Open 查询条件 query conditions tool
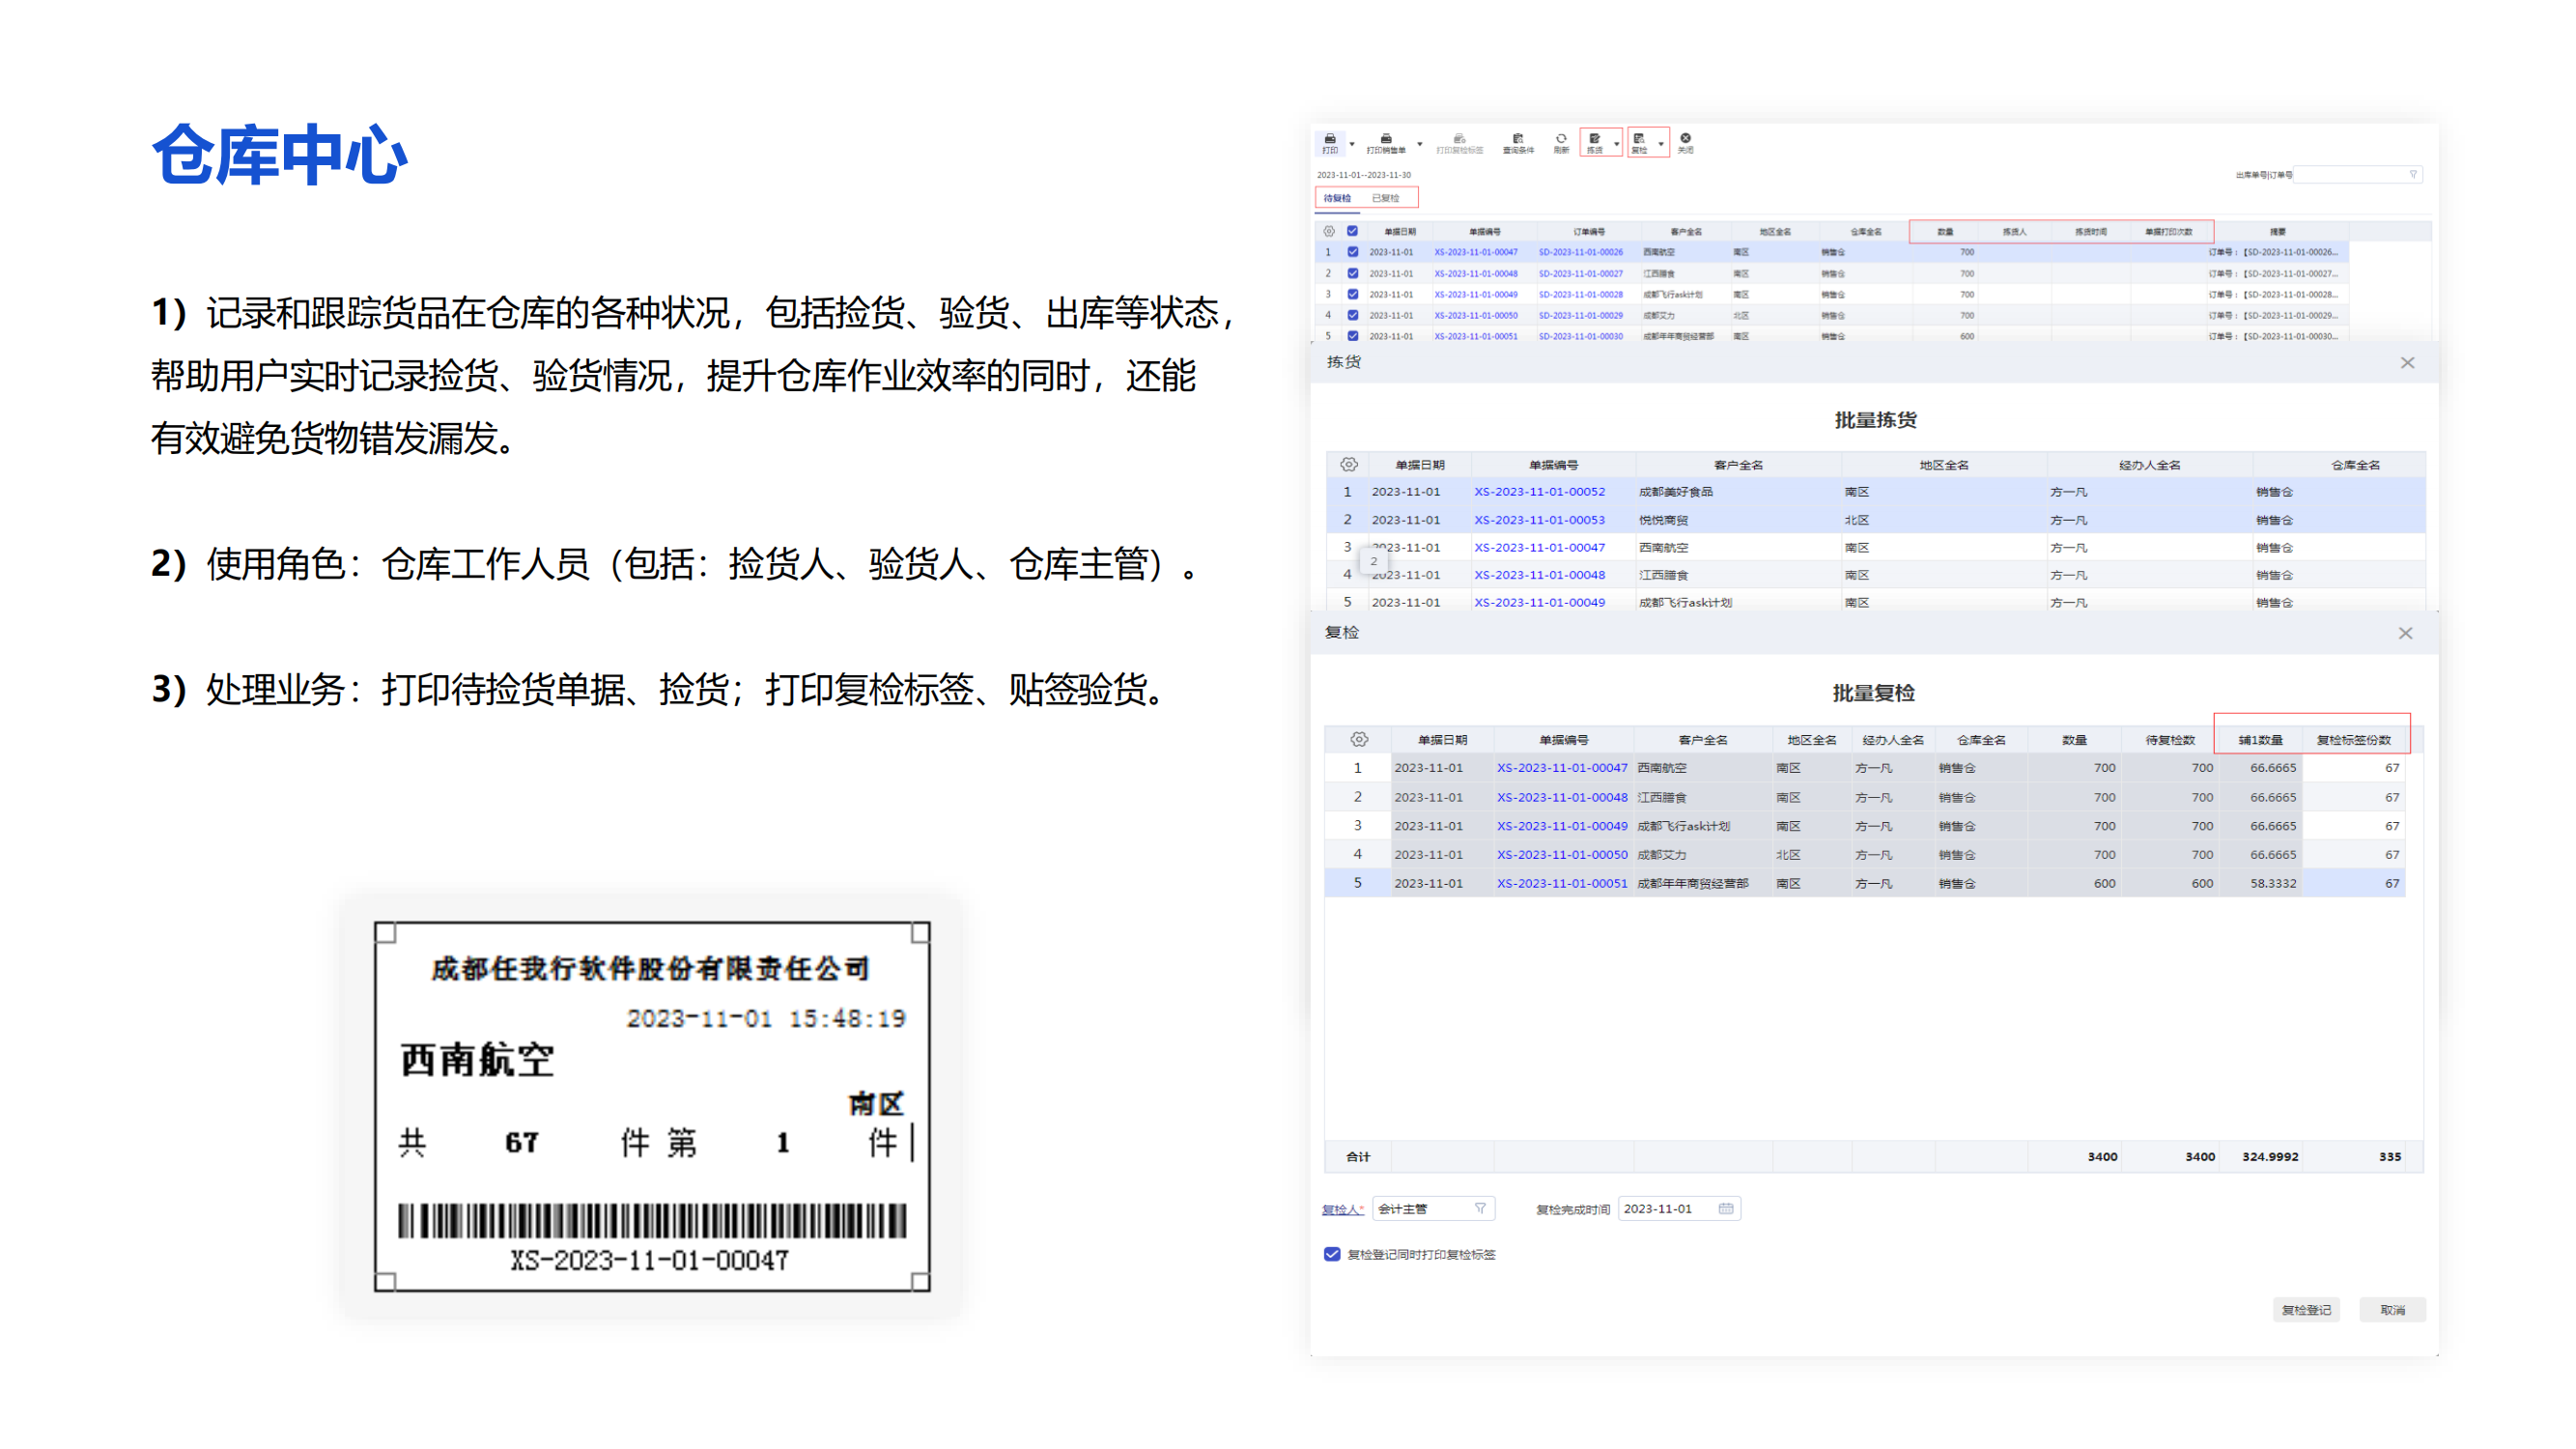This screenshot has width=2576, height=1449. (x=1517, y=142)
